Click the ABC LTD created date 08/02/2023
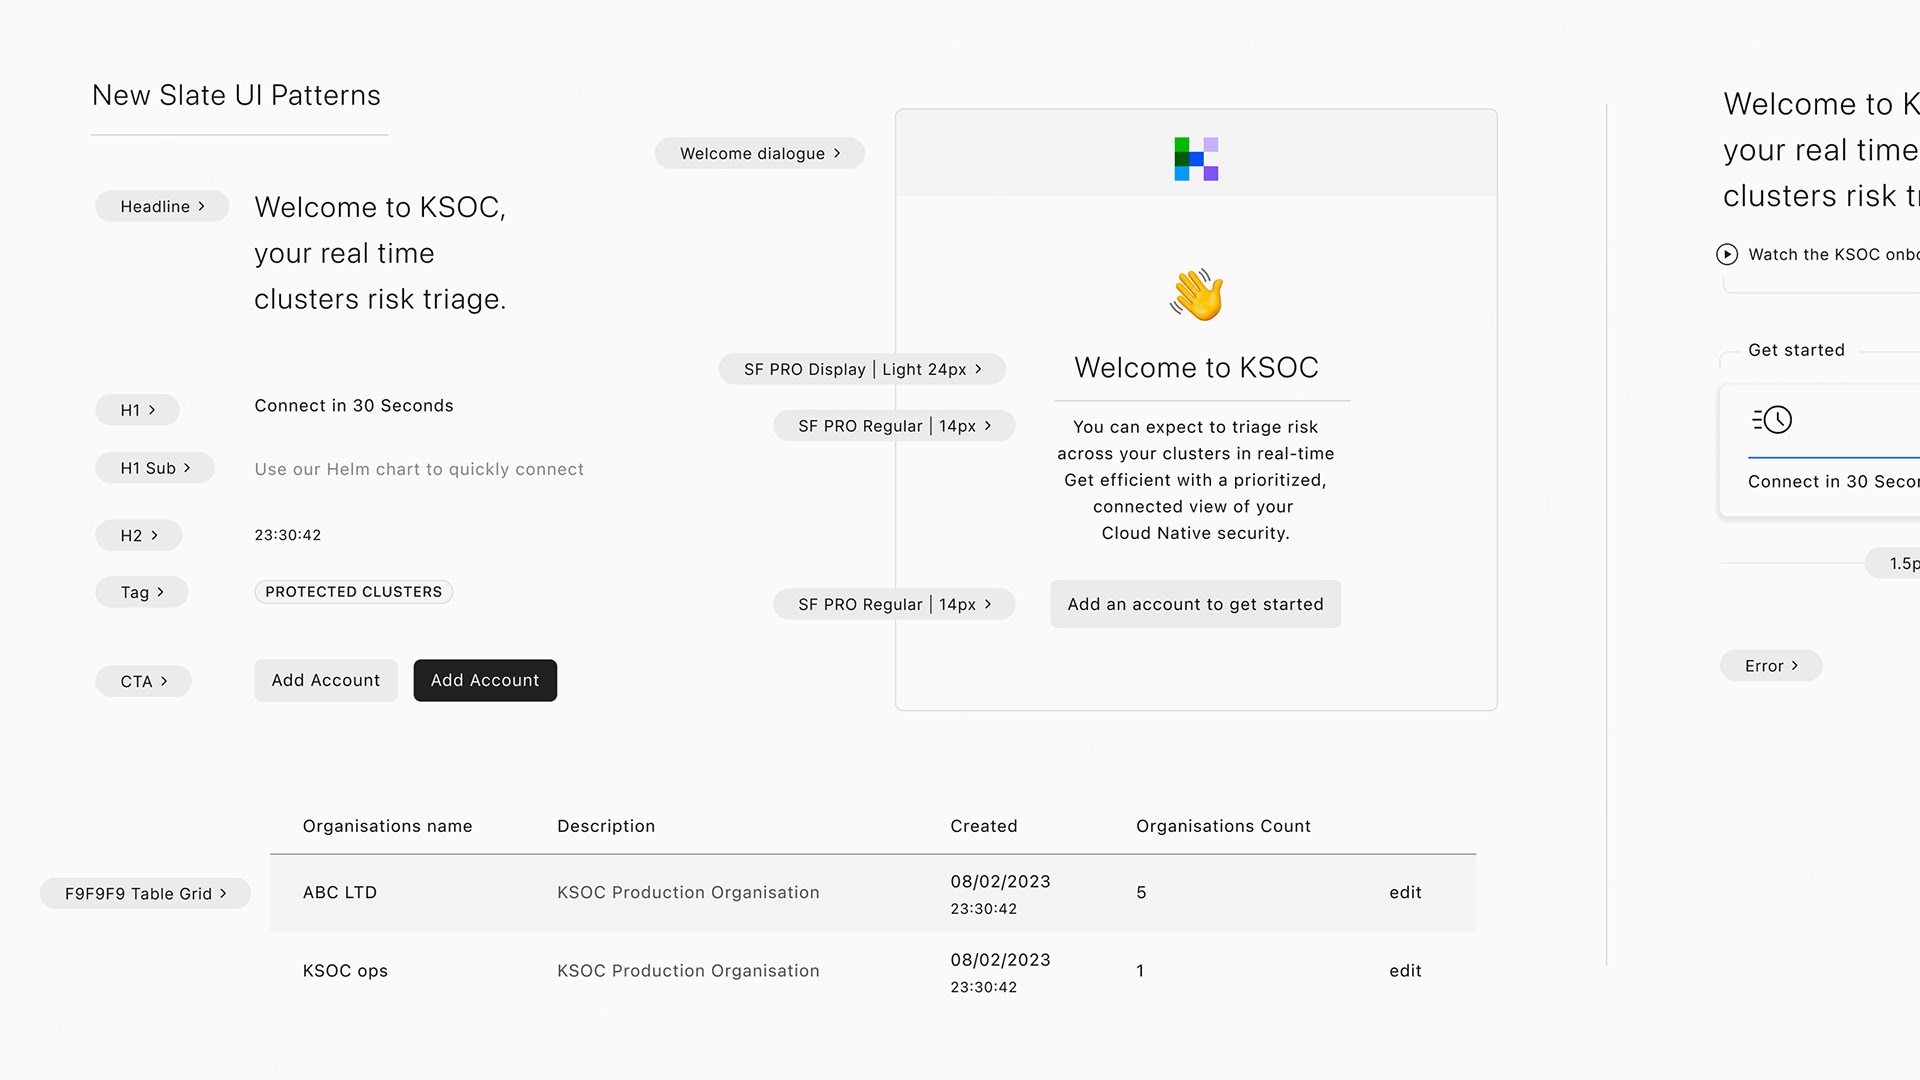1920x1080 pixels. [x=1000, y=881]
